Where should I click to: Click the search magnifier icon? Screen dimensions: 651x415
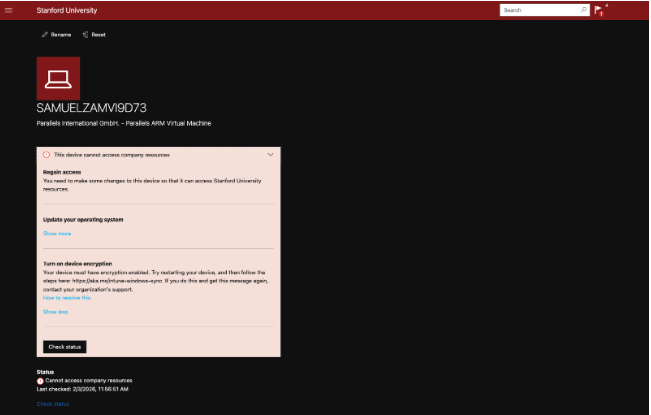point(583,10)
